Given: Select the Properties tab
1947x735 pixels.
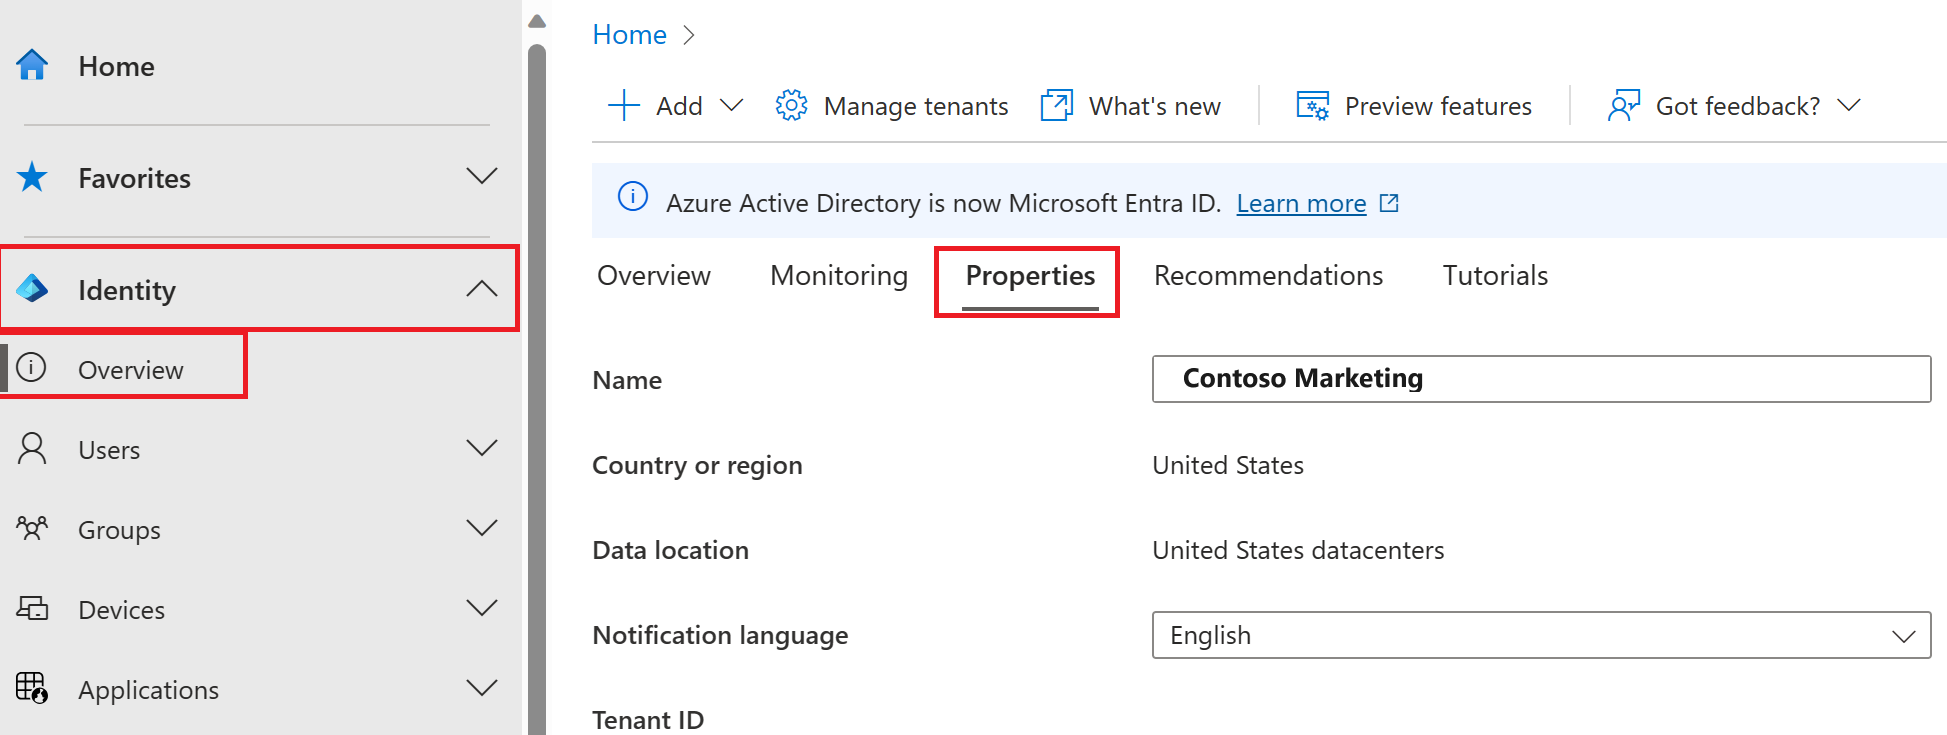Looking at the screenshot, I should click(1030, 276).
